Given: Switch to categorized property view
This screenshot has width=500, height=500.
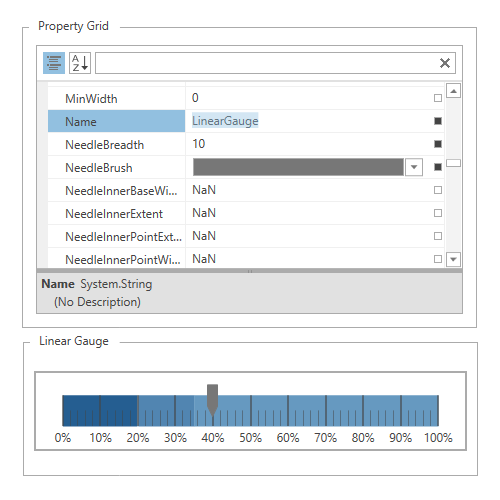Looking at the screenshot, I should tap(54, 63).
